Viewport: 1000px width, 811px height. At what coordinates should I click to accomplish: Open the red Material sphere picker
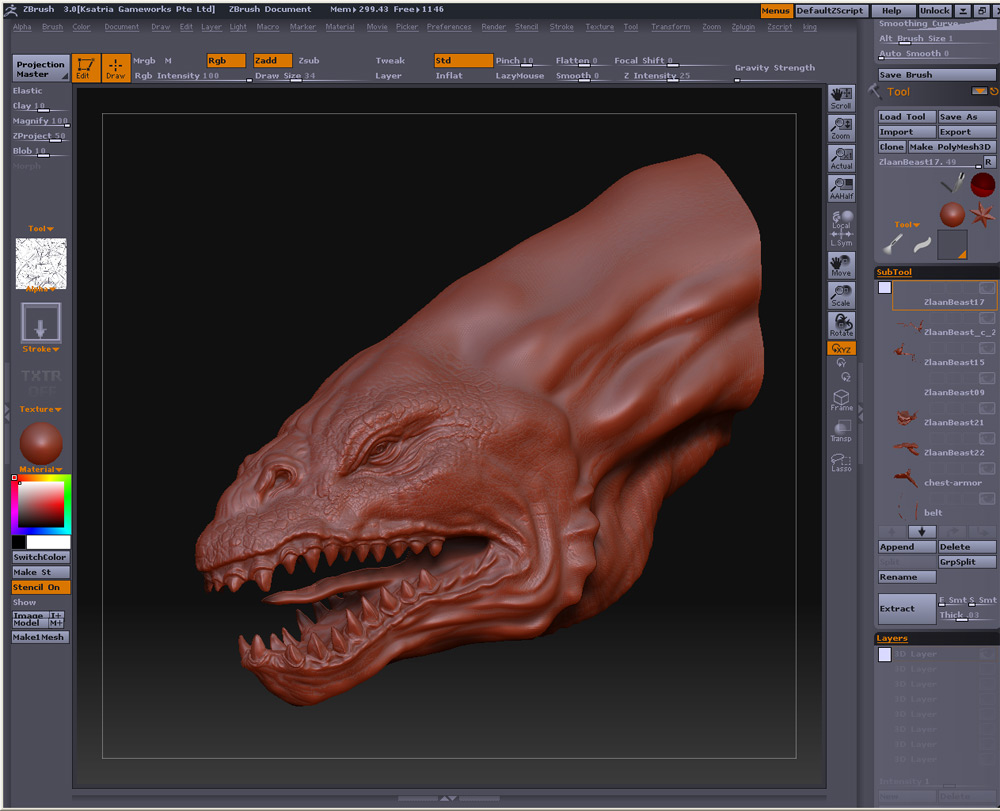pos(41,444)
